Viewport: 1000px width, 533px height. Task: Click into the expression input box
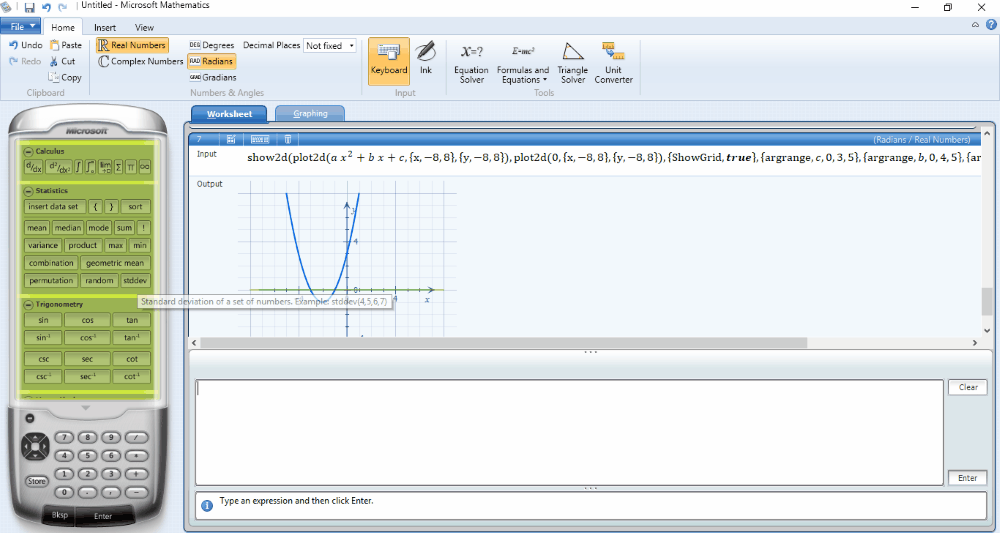(x=569, y=432)
